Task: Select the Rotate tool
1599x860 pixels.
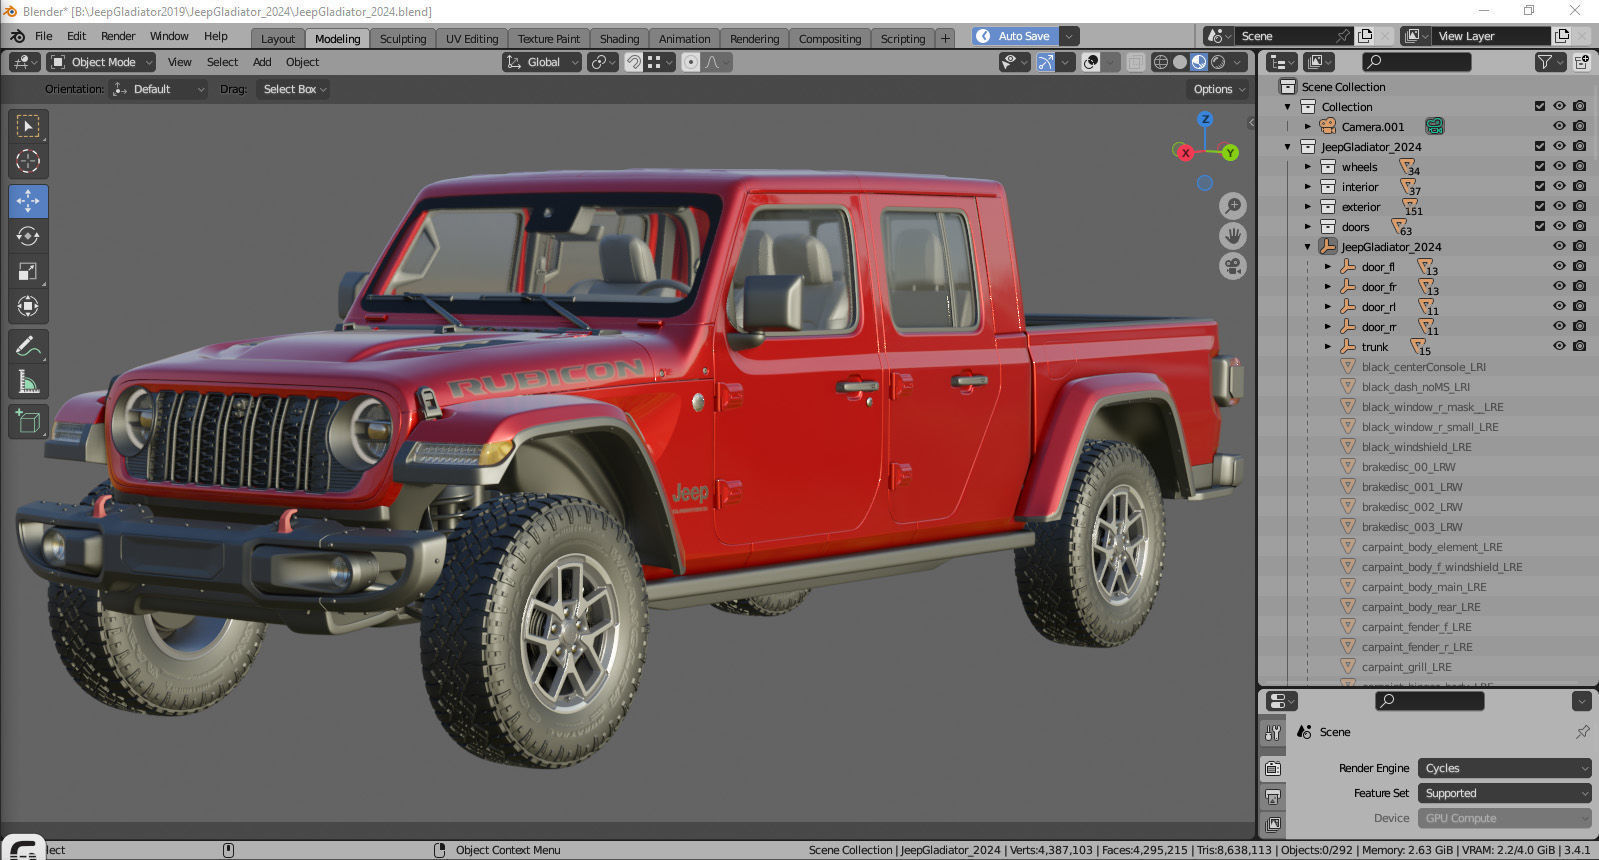Action: tap(28, 236)
